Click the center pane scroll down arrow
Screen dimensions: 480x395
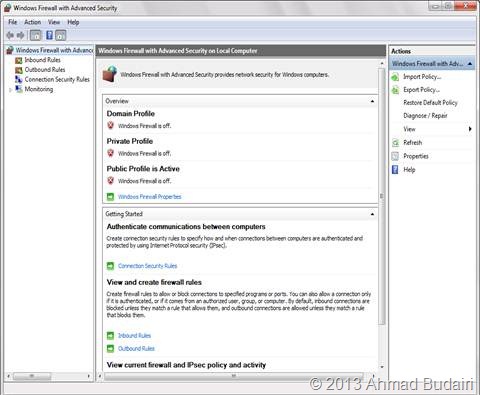coord(382,367)
